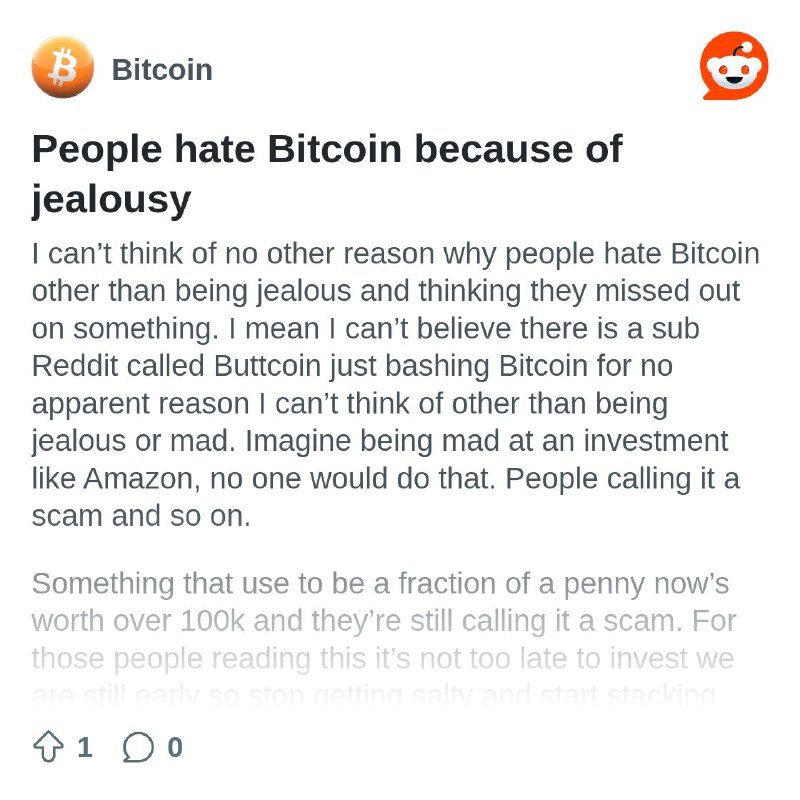Click the faded line starting 'Something that use'
This screenshot has height=800, width=800.
(x=380, y=584)
